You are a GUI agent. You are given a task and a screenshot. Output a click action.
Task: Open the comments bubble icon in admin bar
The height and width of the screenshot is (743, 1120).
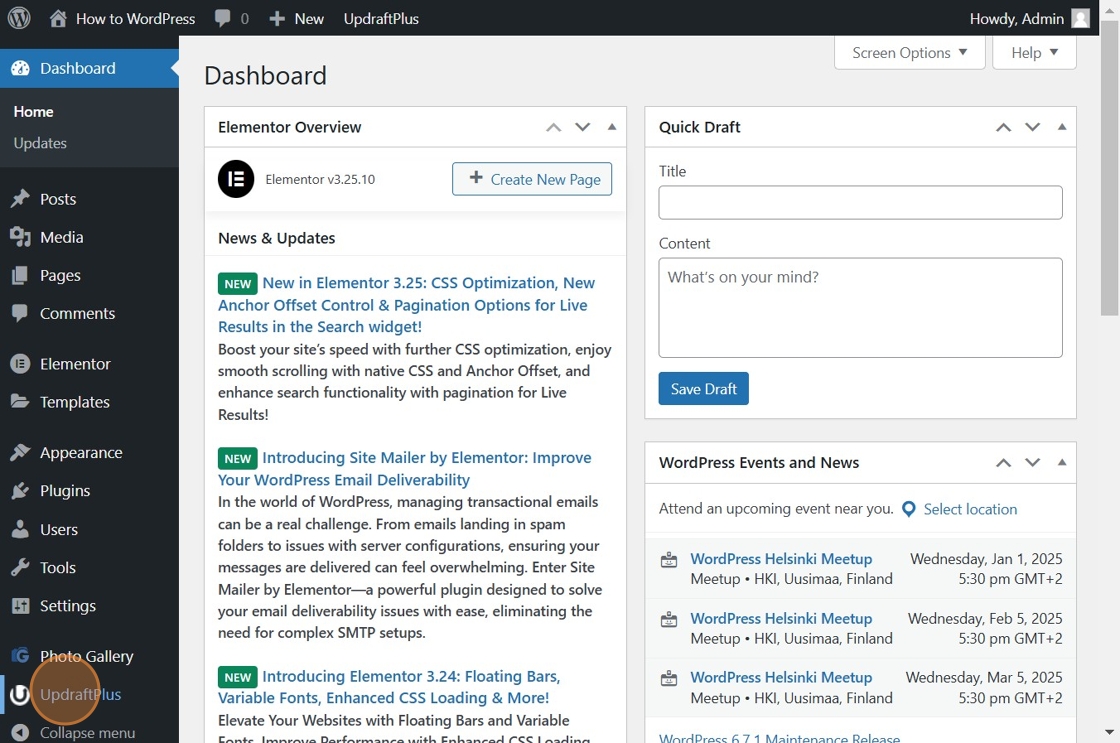222,19
